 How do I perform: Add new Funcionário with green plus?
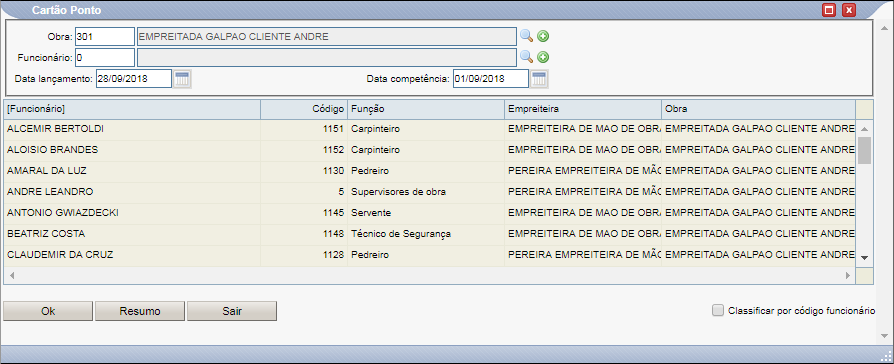click(543, 57)
